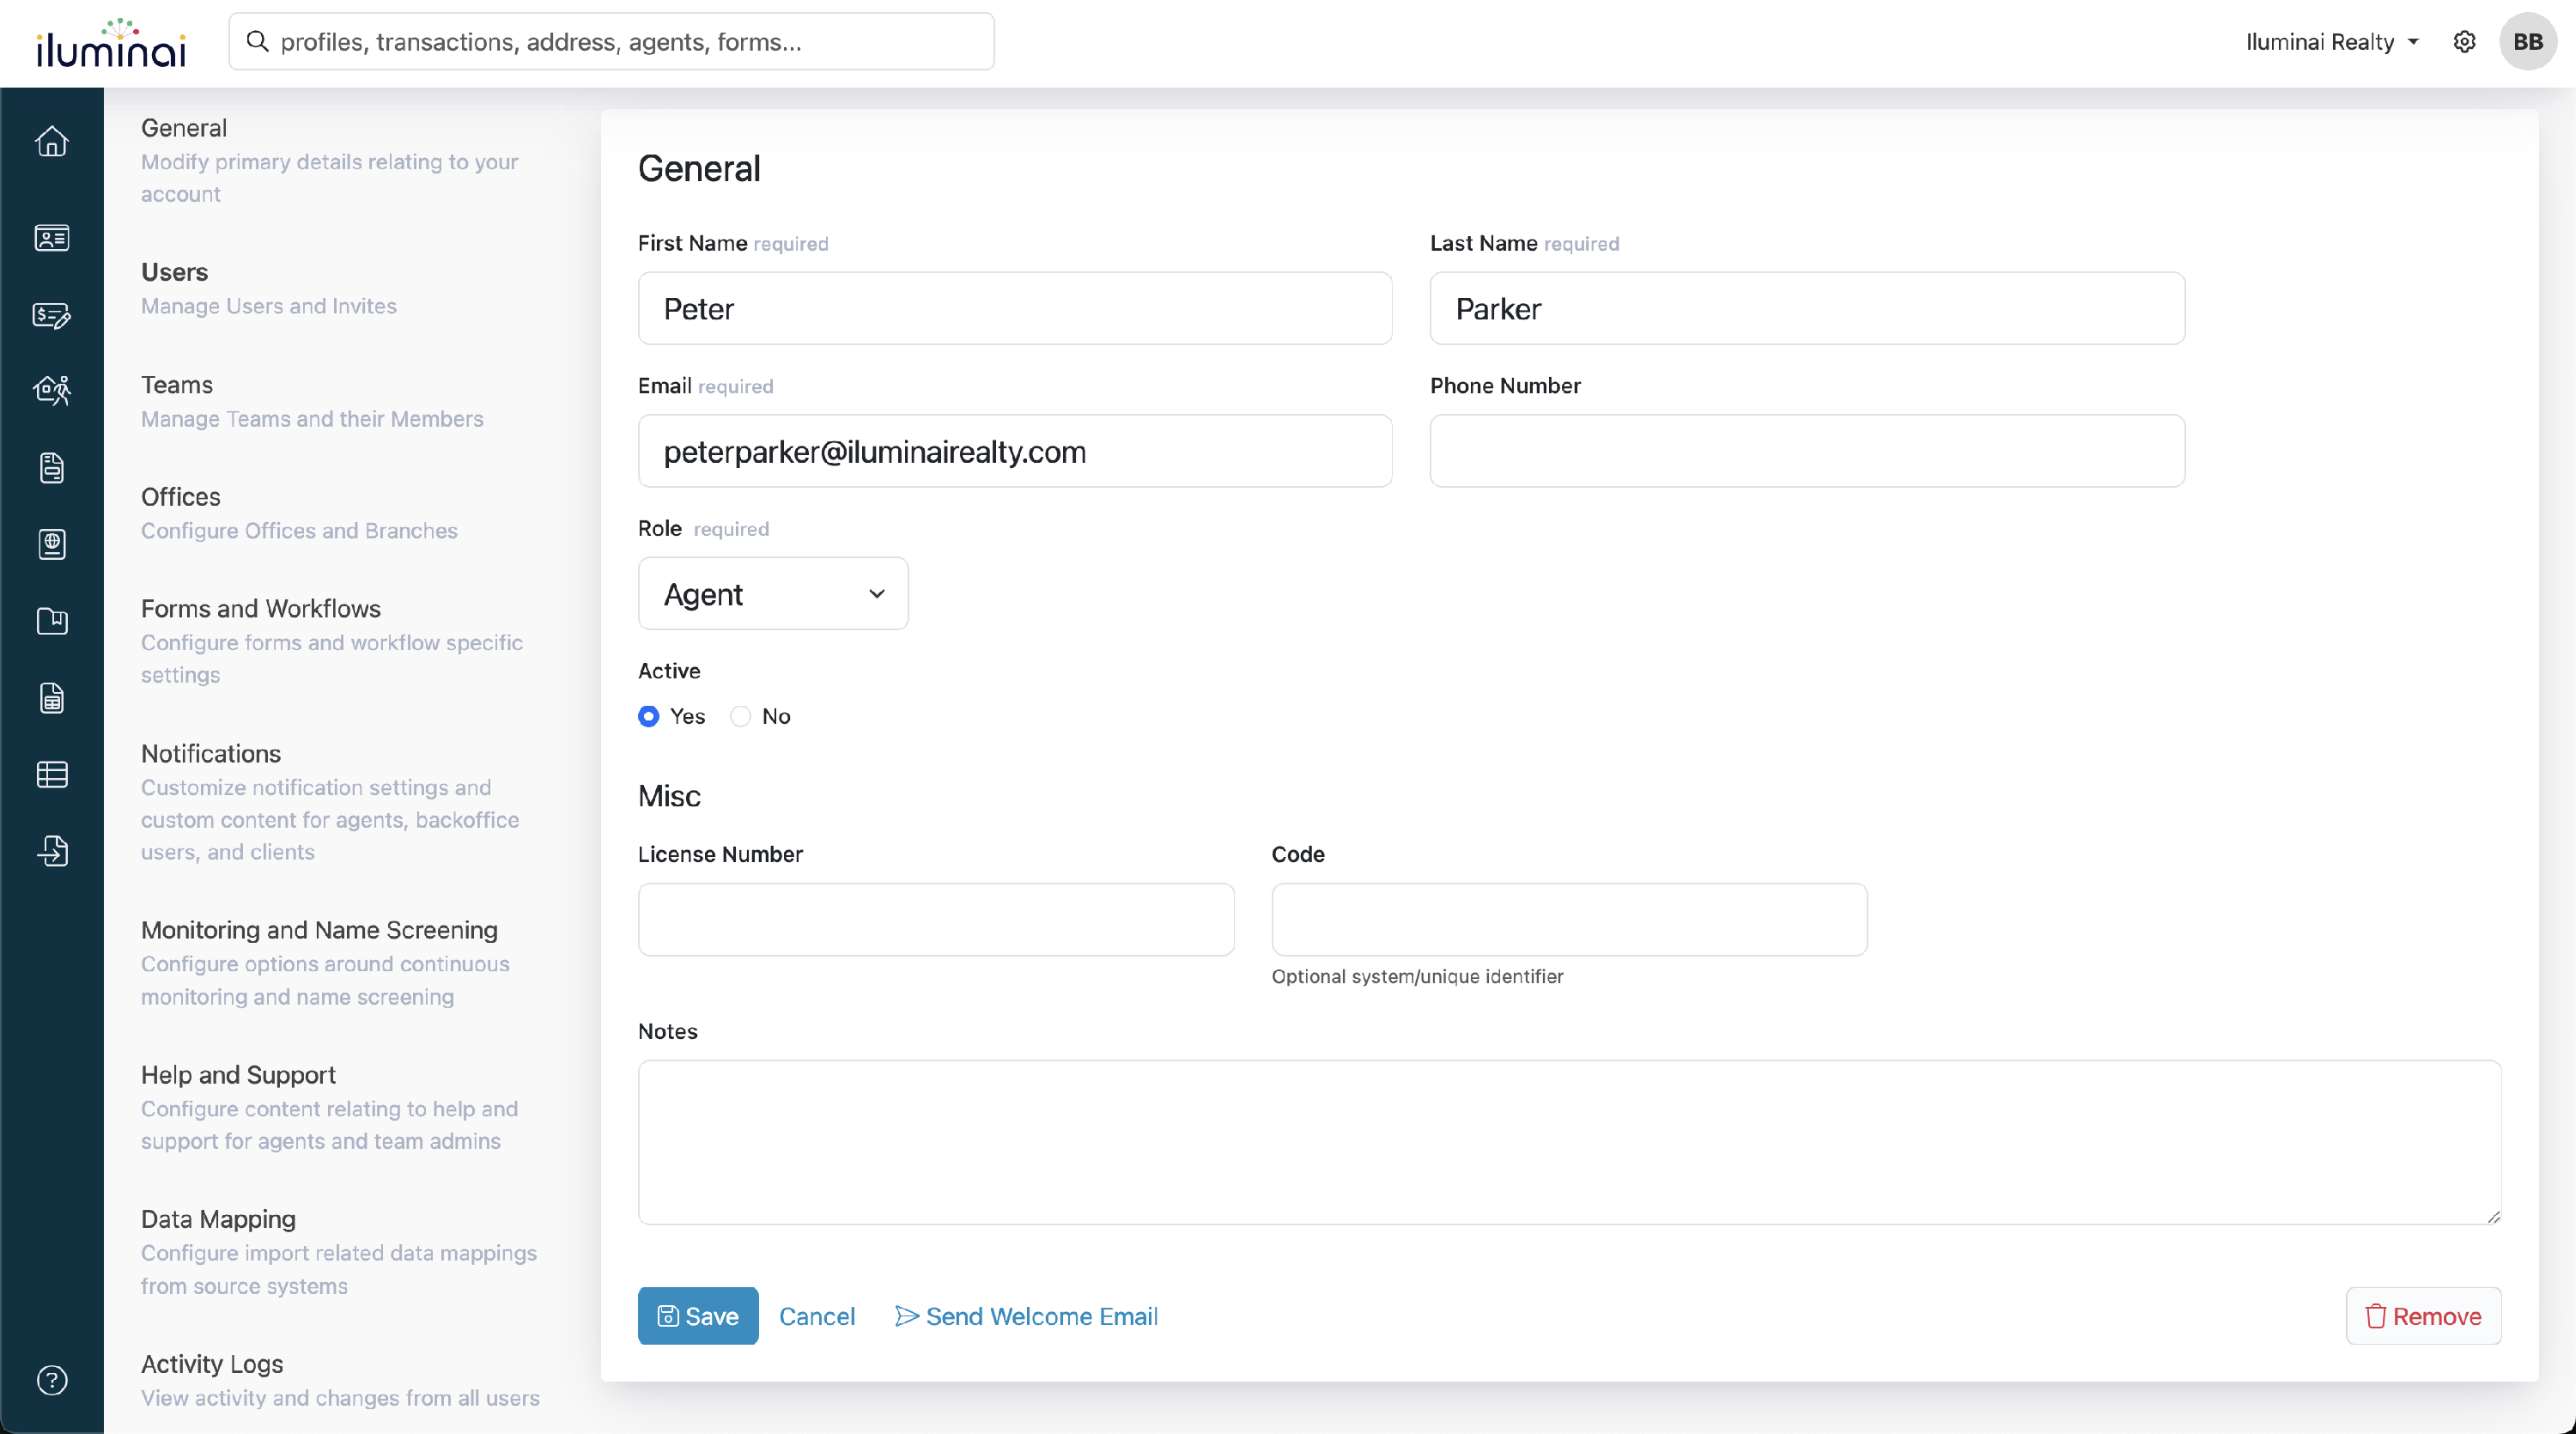Expand the Iluminai Realty account dropdown
Image resolution: width=2576 pixels, height=1434 pixels.
[2331, 42]
